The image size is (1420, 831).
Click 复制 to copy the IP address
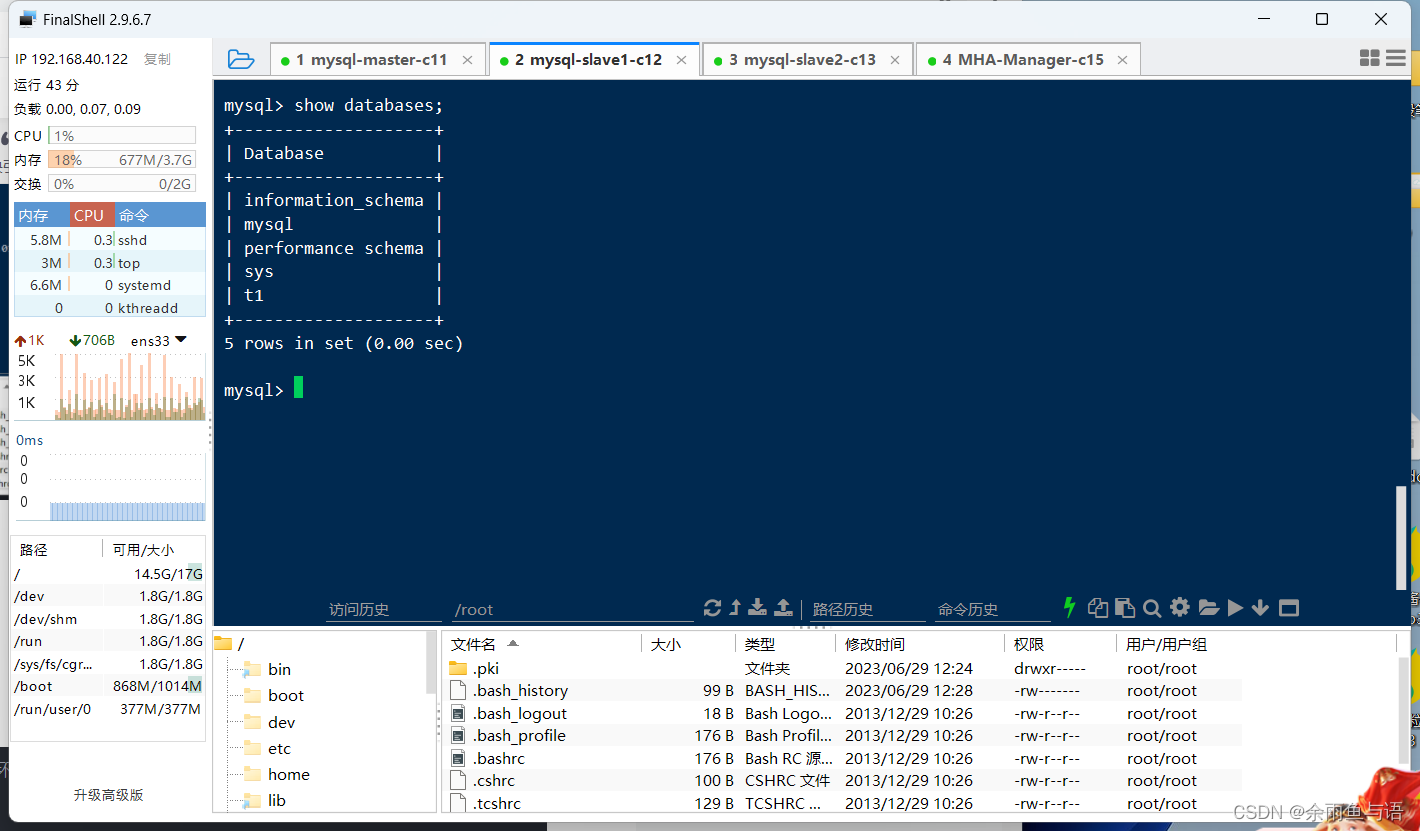click(x=156, y=59)
